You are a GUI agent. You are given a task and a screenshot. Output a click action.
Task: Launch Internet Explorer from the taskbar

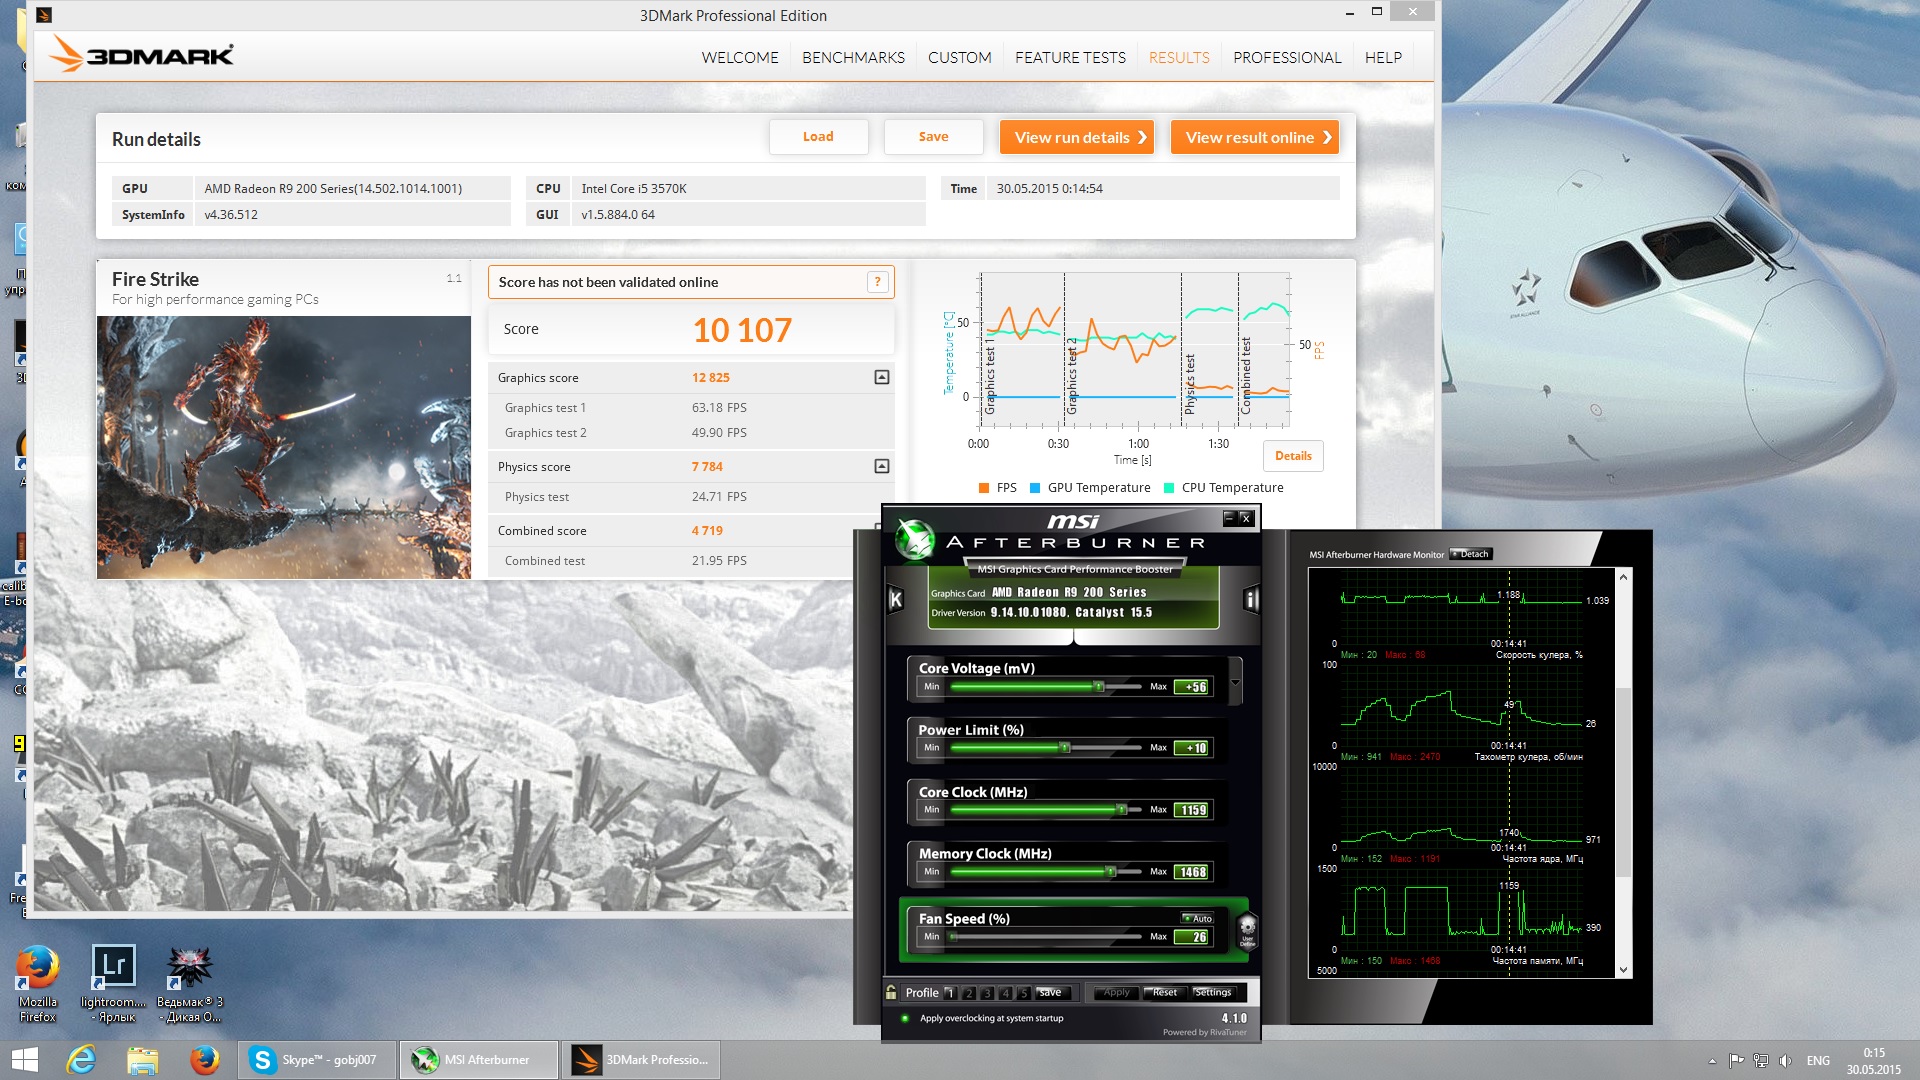(x=81, y=1060)
